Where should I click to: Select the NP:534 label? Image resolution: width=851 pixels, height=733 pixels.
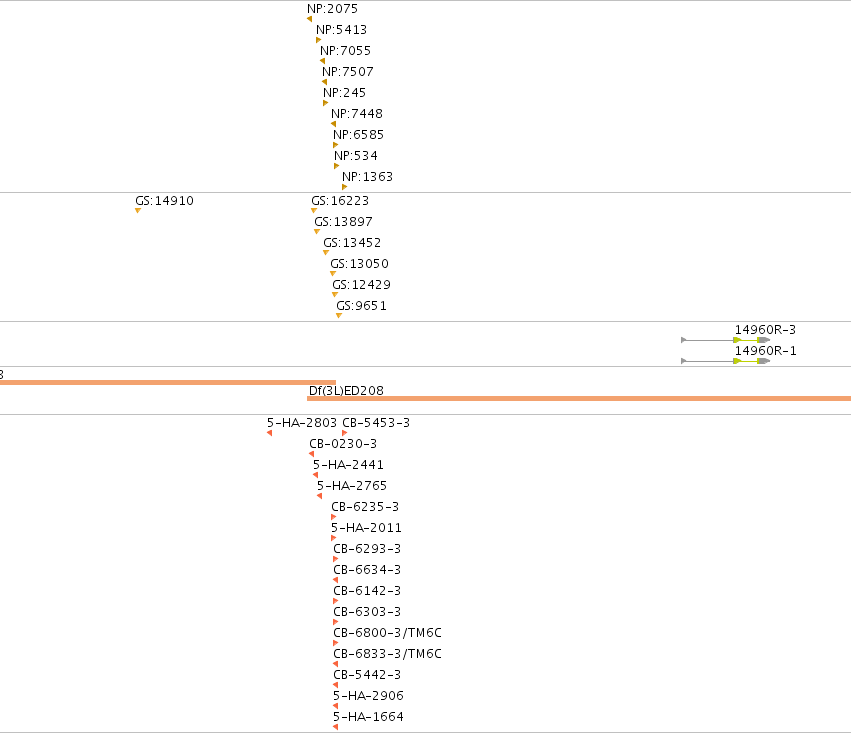355,156
